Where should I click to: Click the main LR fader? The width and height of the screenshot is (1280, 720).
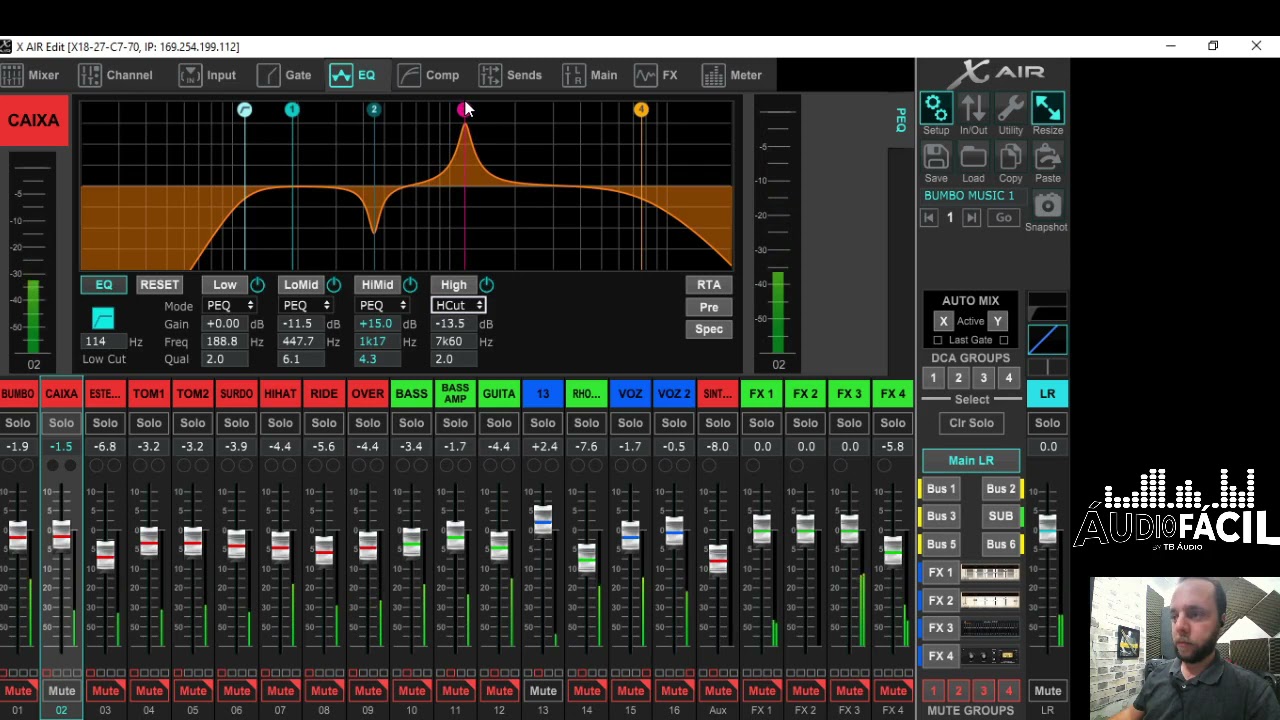pyautogui.click(x=1047, y=528)
